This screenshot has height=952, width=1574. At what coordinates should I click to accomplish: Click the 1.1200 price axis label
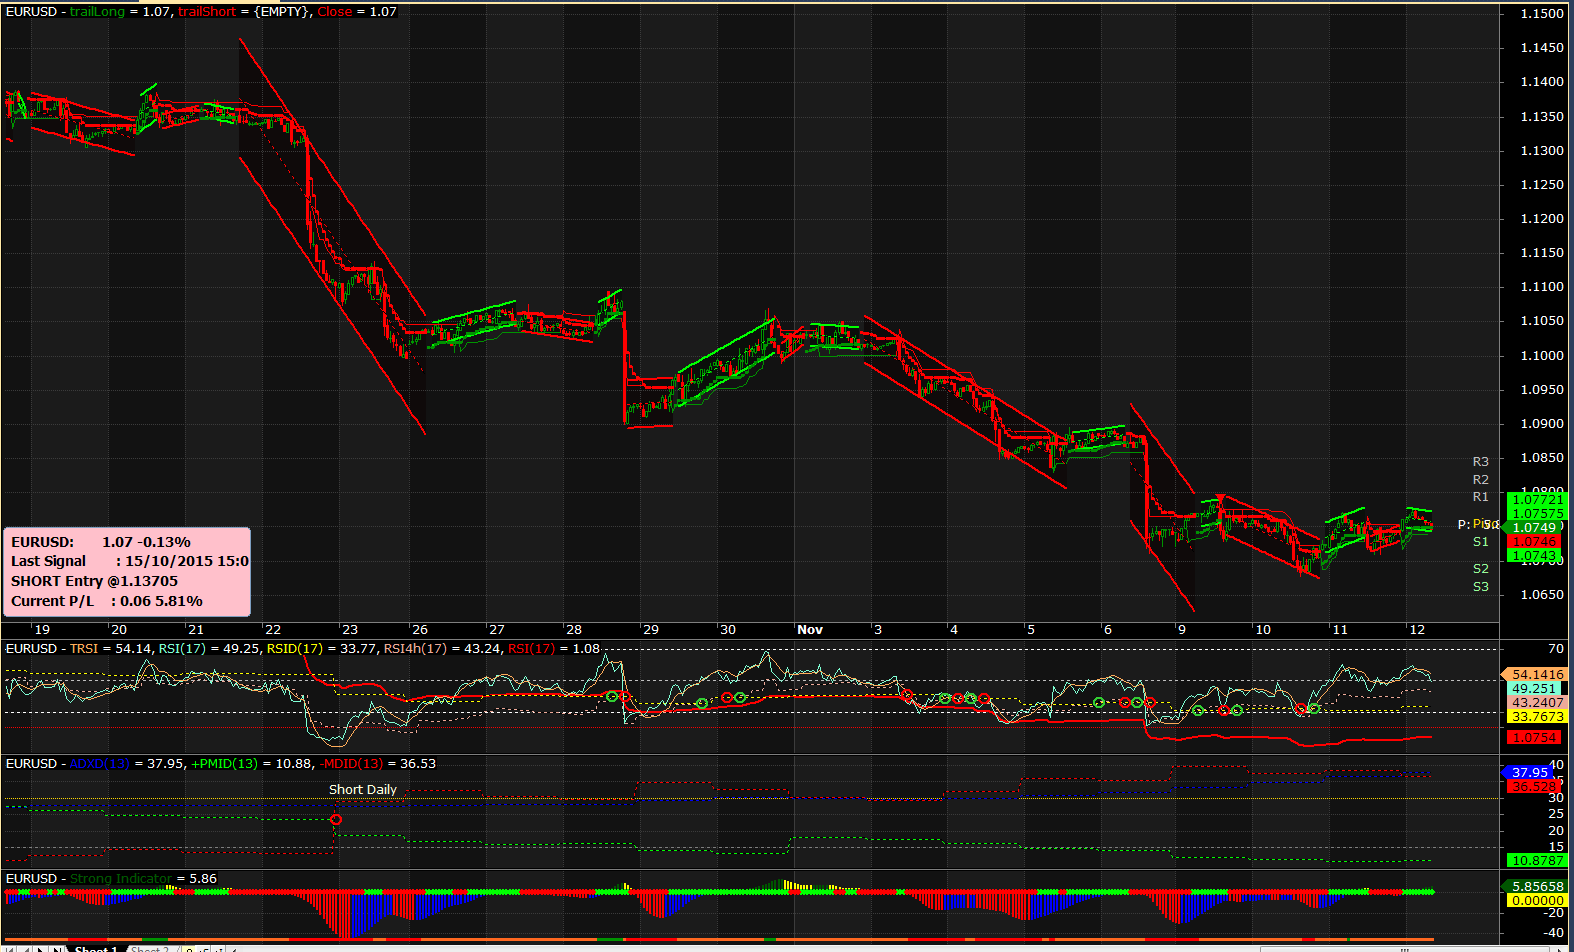1541,218
